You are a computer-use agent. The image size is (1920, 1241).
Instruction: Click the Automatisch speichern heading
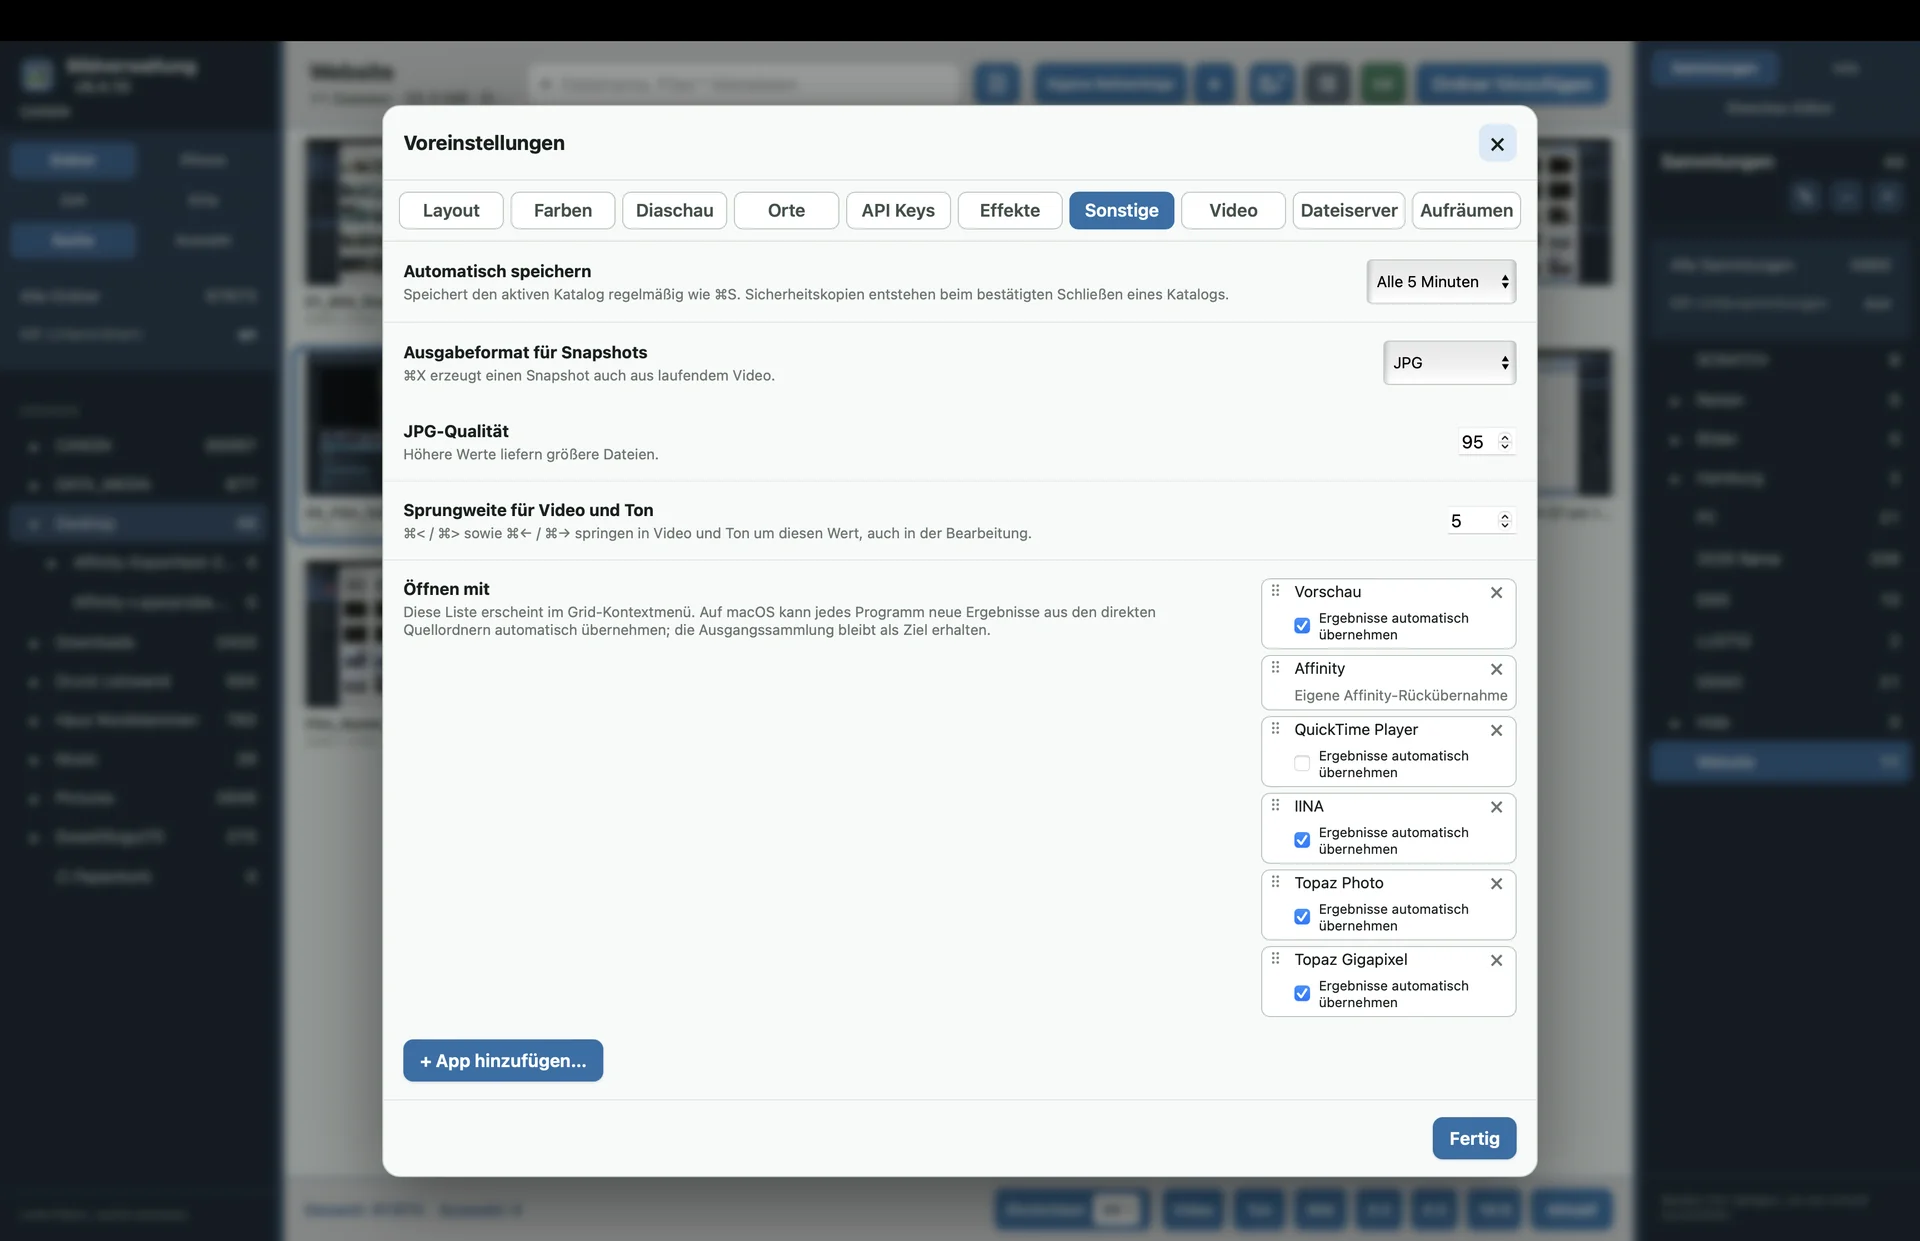point(497,271)
